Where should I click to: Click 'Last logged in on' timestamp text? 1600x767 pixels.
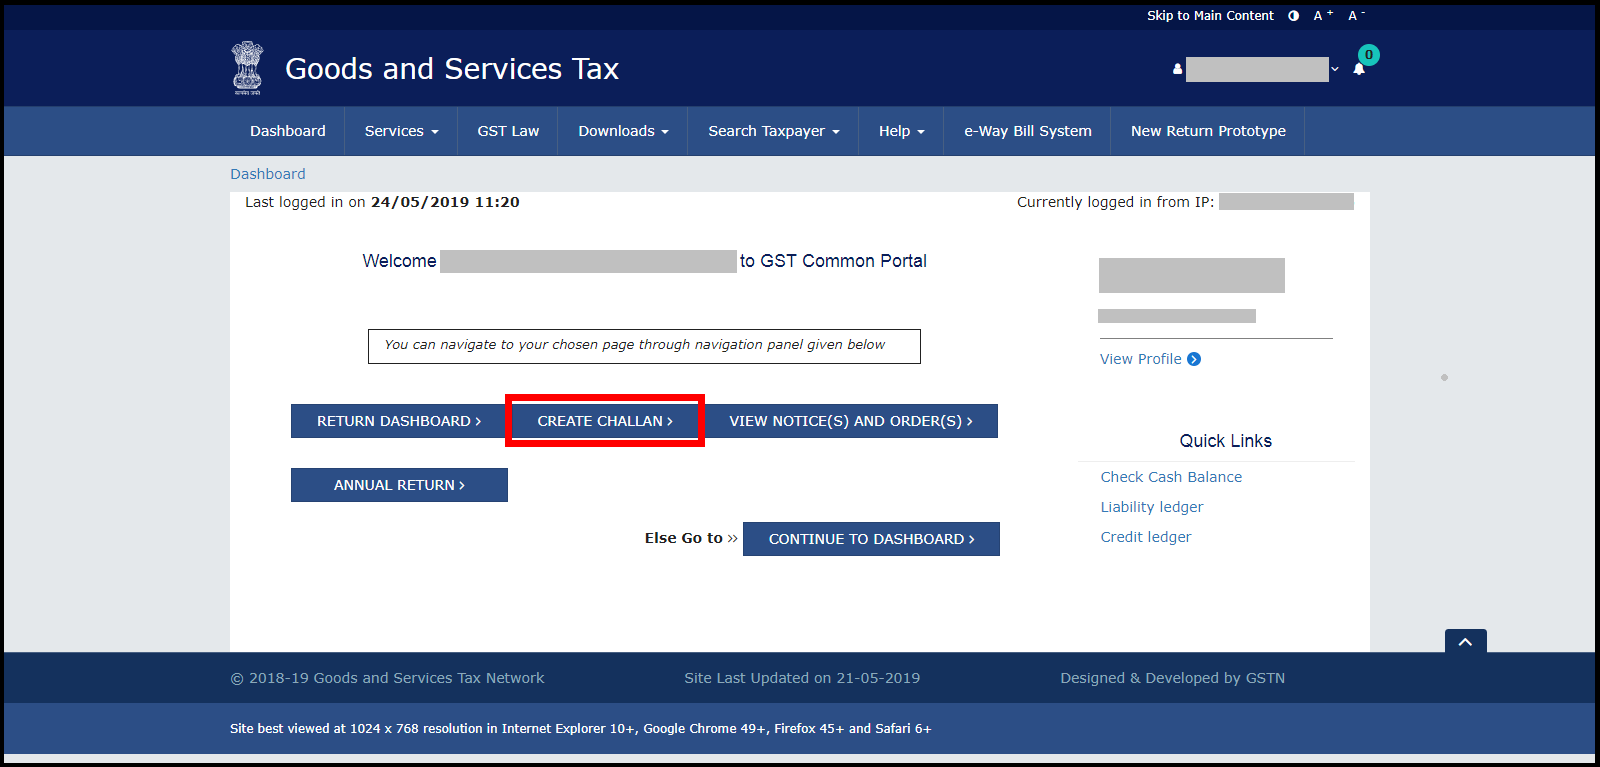click(x=382, y=202)
